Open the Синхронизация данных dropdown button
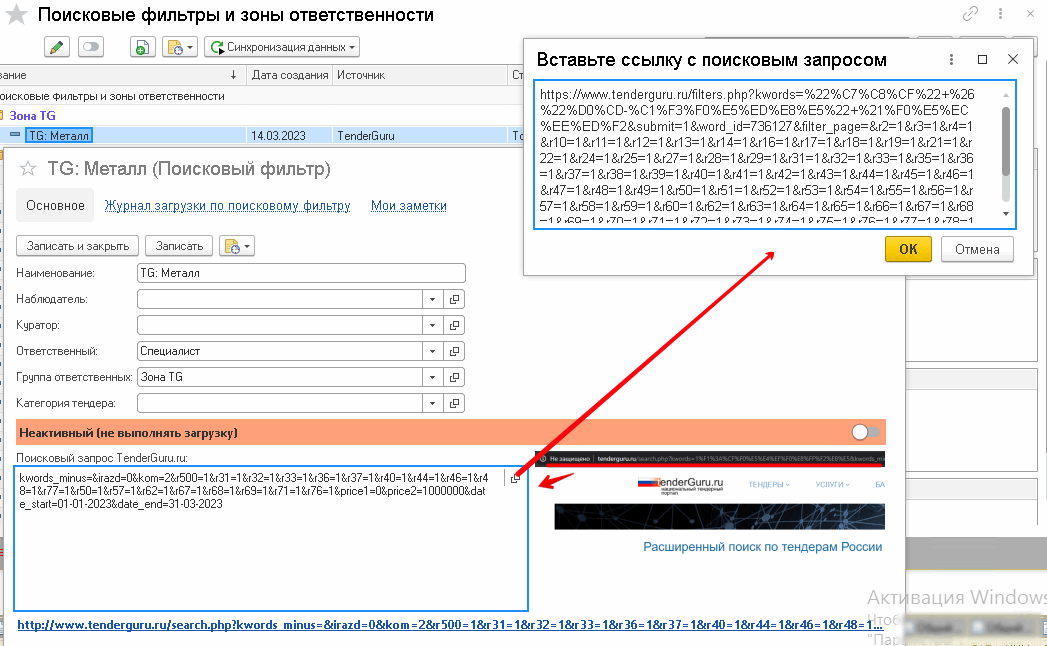 282,47
